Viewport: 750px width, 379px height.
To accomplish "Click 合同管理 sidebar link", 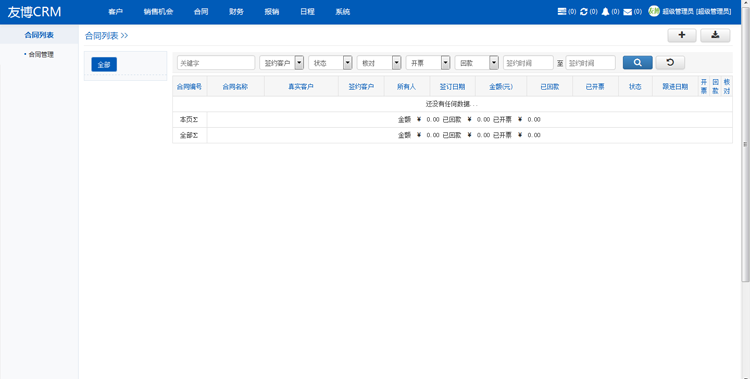I will click(x=41, y=55).
